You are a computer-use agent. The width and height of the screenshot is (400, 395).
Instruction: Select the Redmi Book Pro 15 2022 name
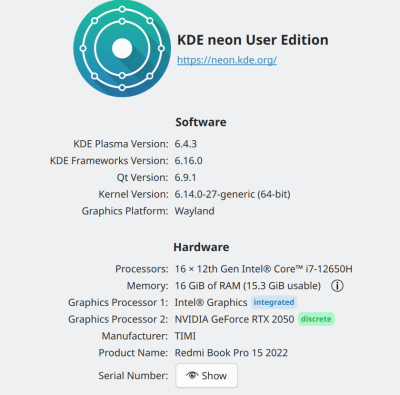click(x=231, y=353)
